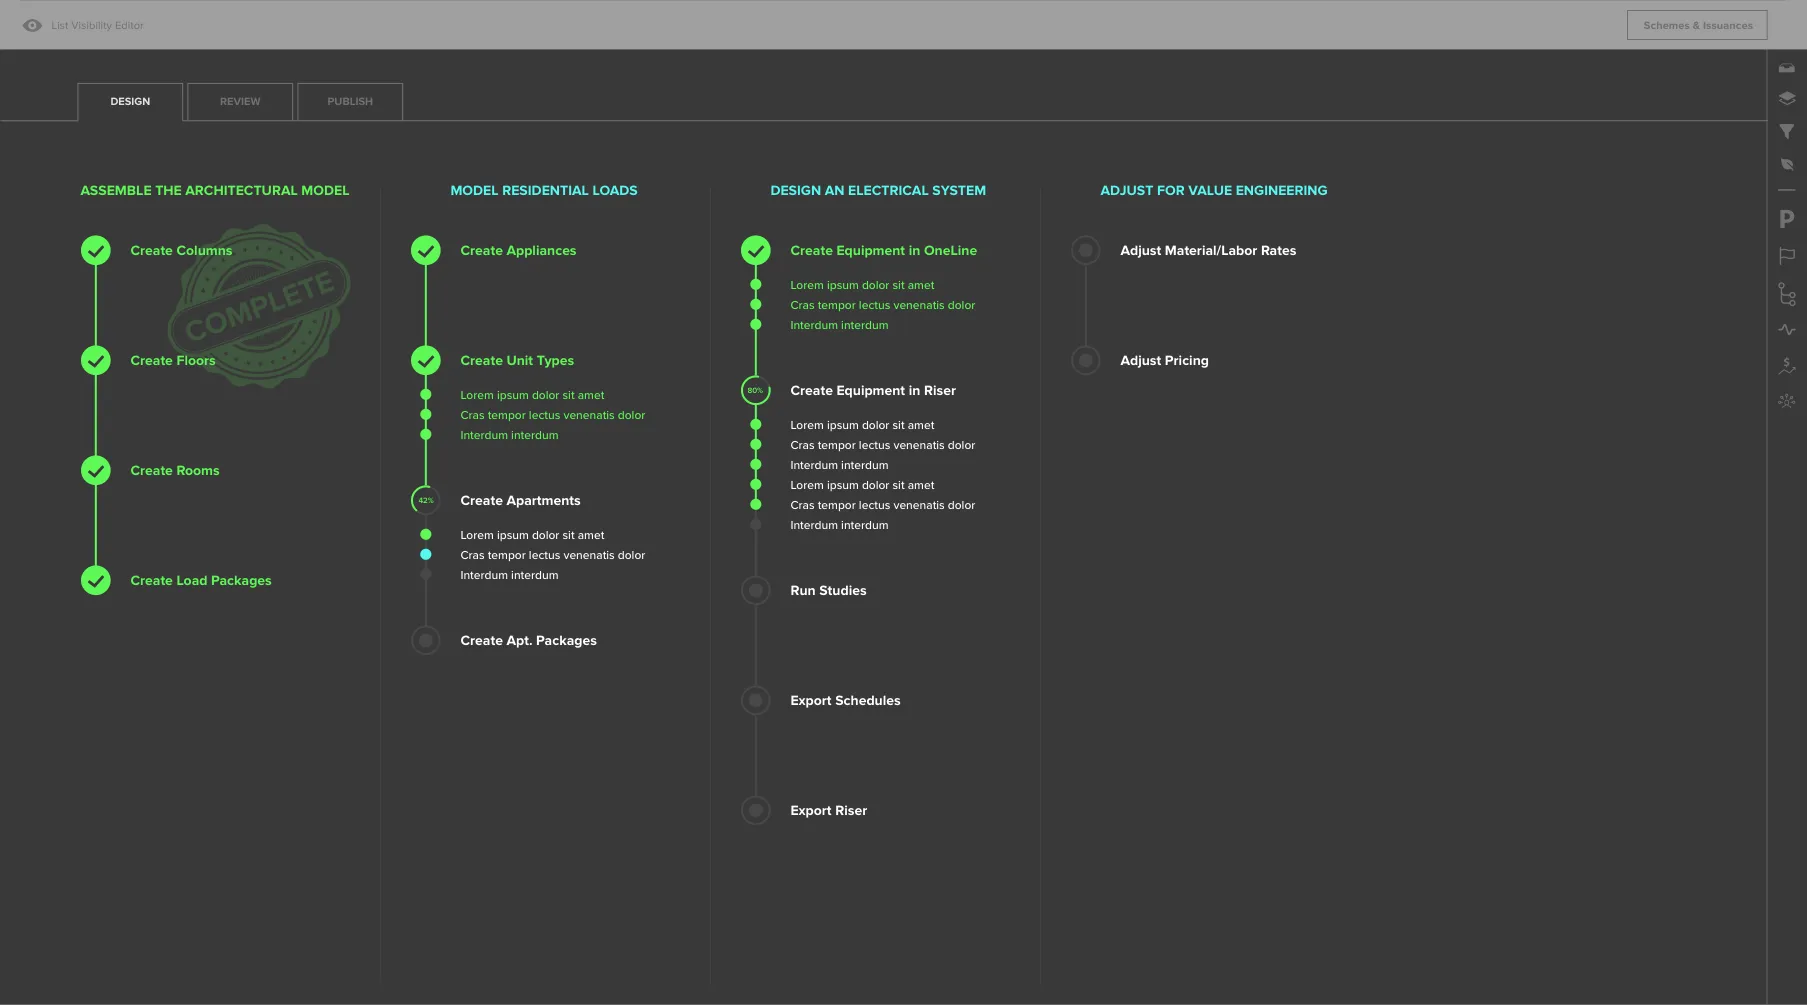Viewport: 1807px width, 1005px height.
Task: Click the empty circle beside Adjust Pricing
Action: click(1086, 360)
